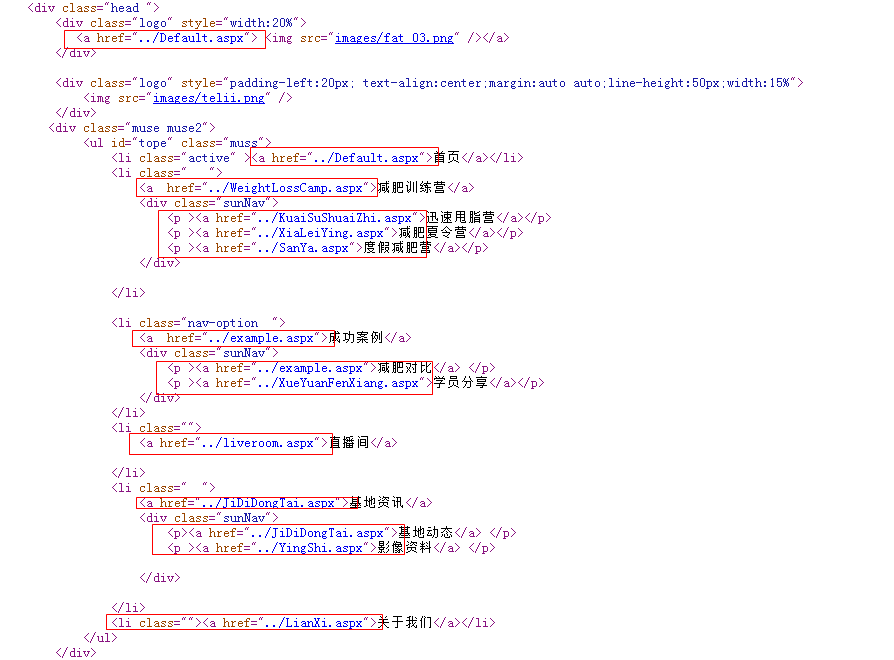Click the li class="nav-option" tag
894x660 pixels.
[198, 323]
